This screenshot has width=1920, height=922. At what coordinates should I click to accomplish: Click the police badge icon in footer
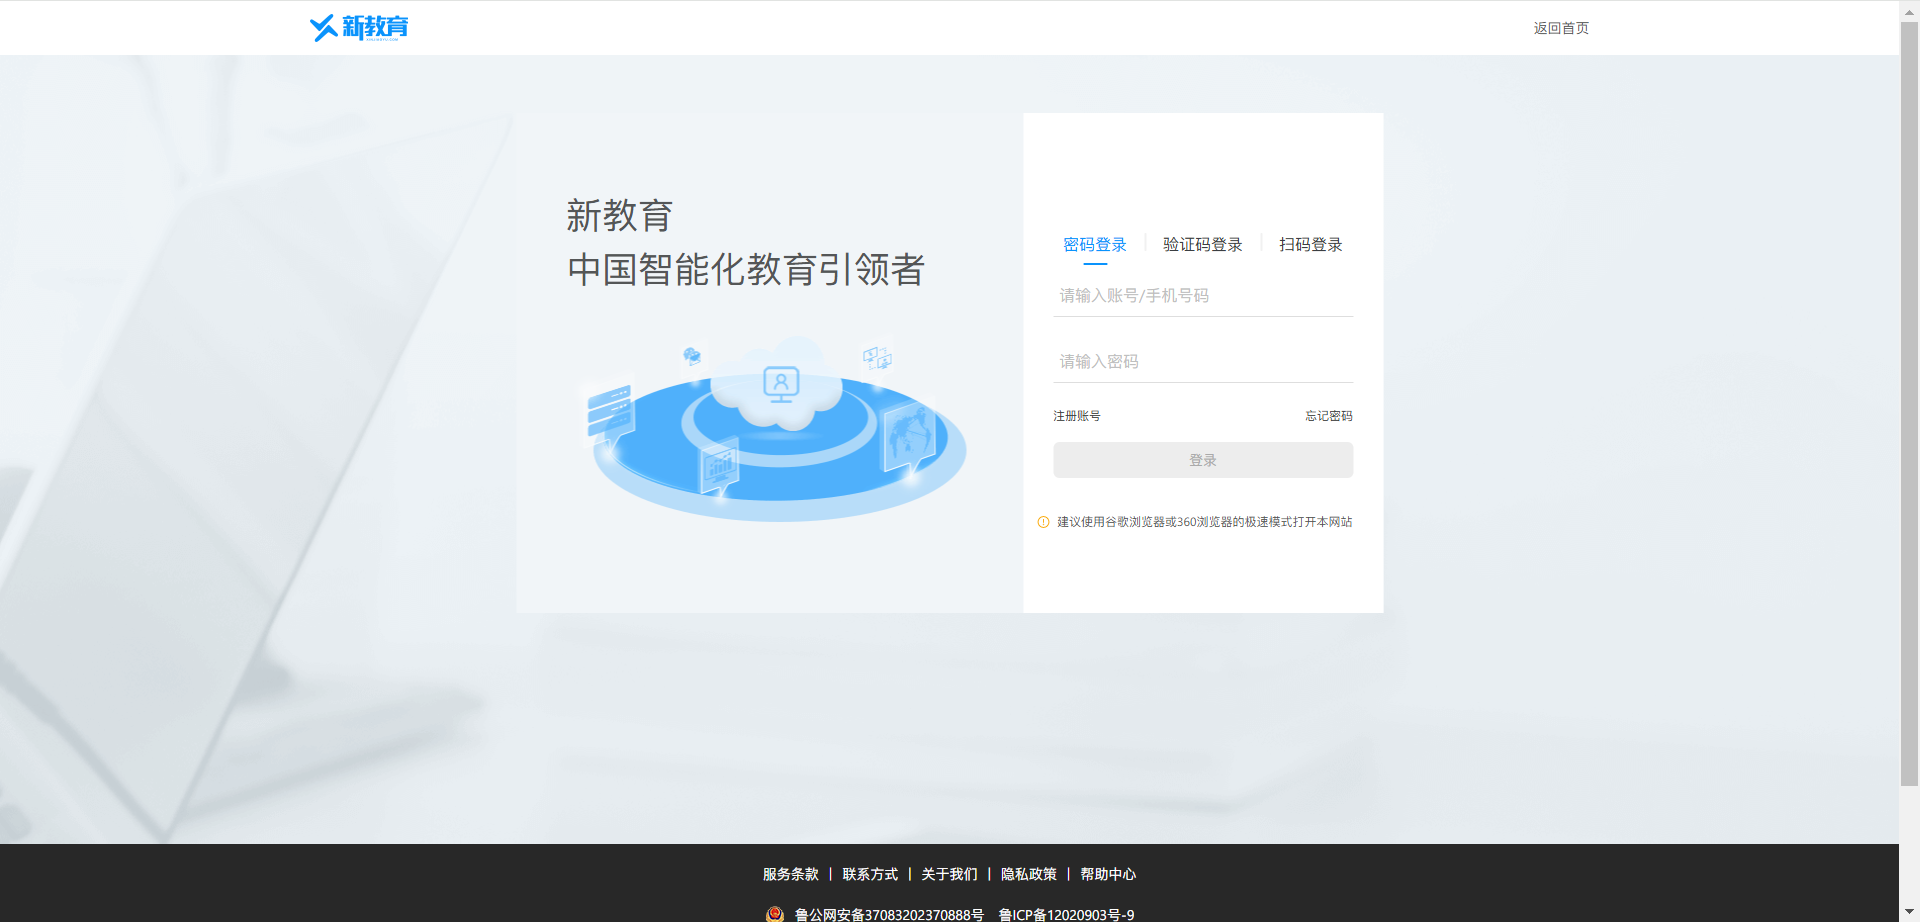(774, 914)
